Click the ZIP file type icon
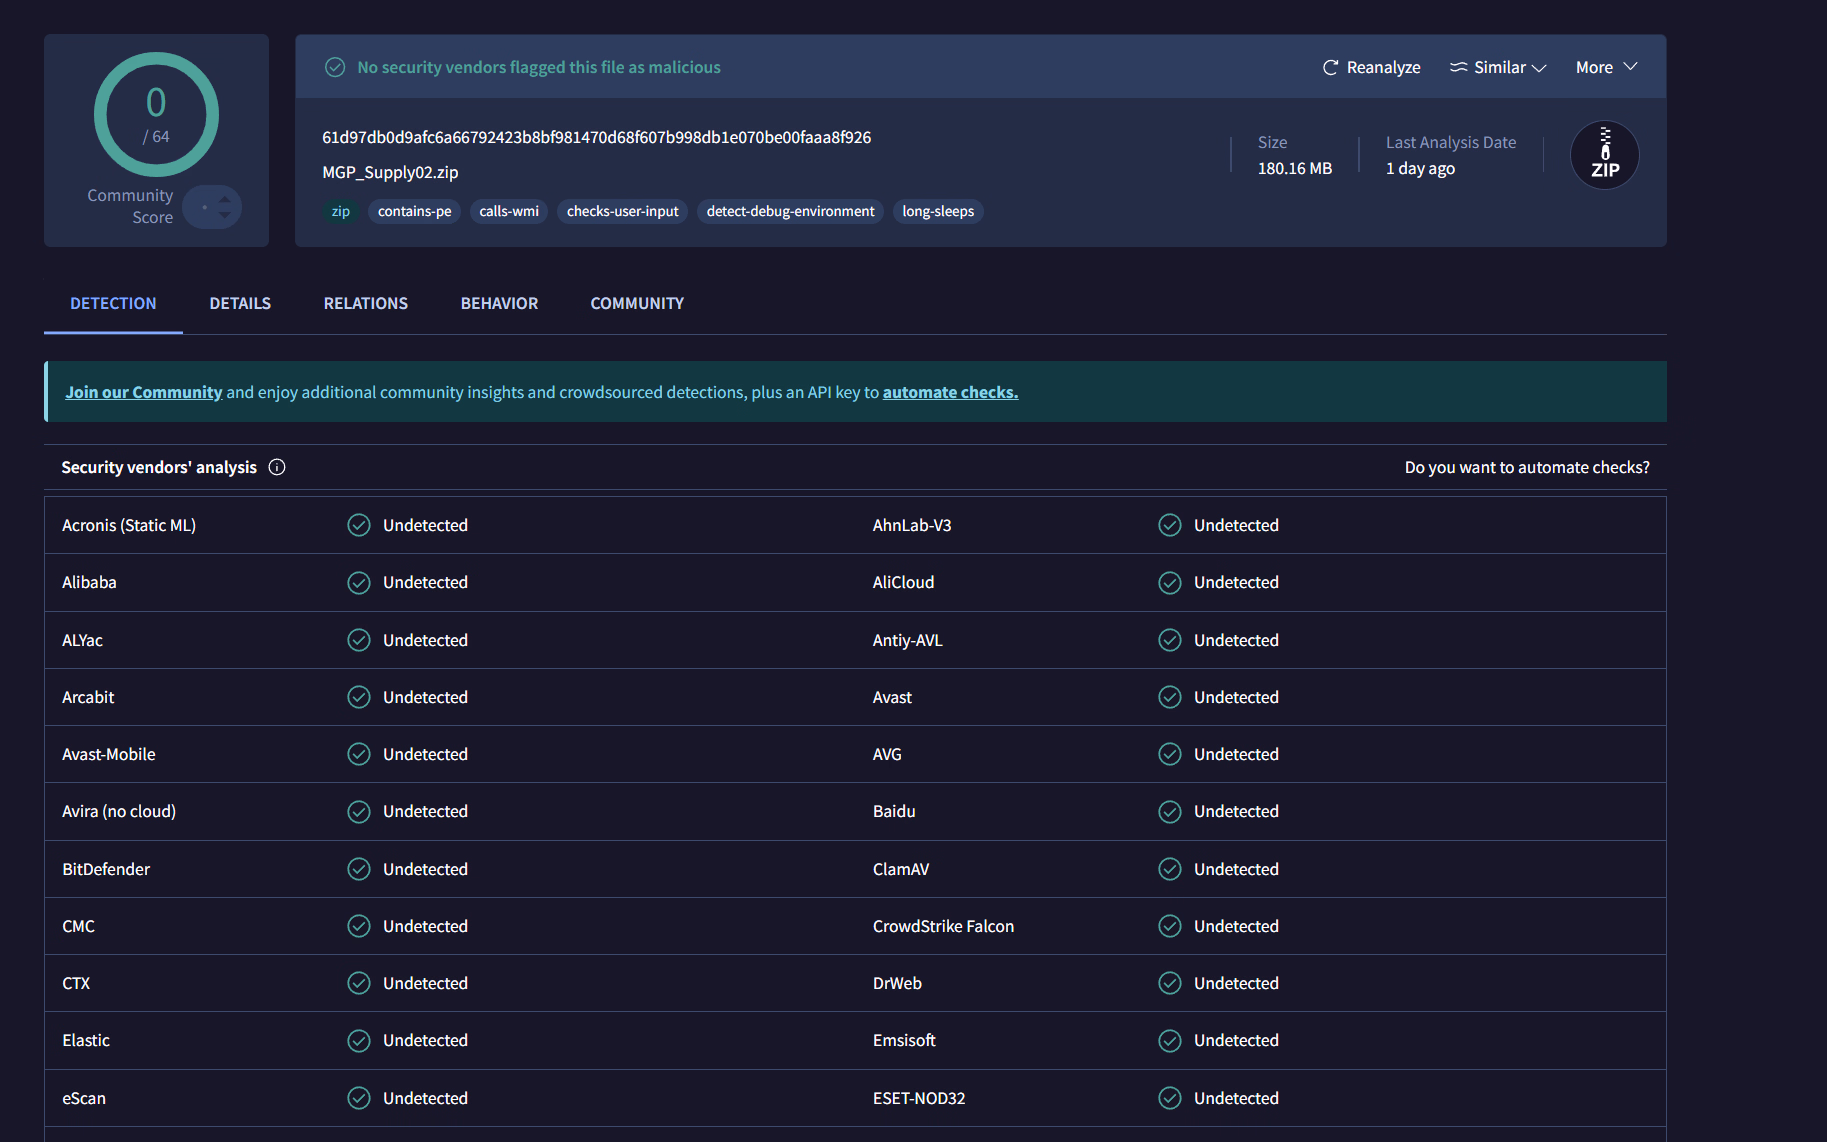 (x=1605, y=155)
